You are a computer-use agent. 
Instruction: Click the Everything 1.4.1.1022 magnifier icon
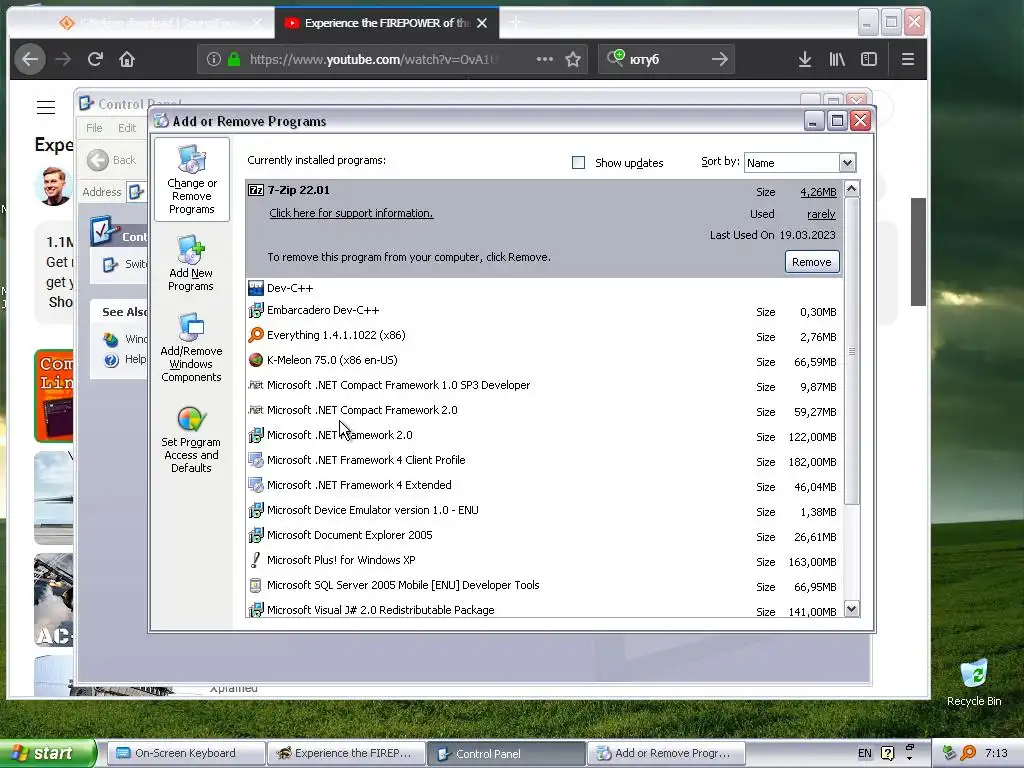(255, 335)
